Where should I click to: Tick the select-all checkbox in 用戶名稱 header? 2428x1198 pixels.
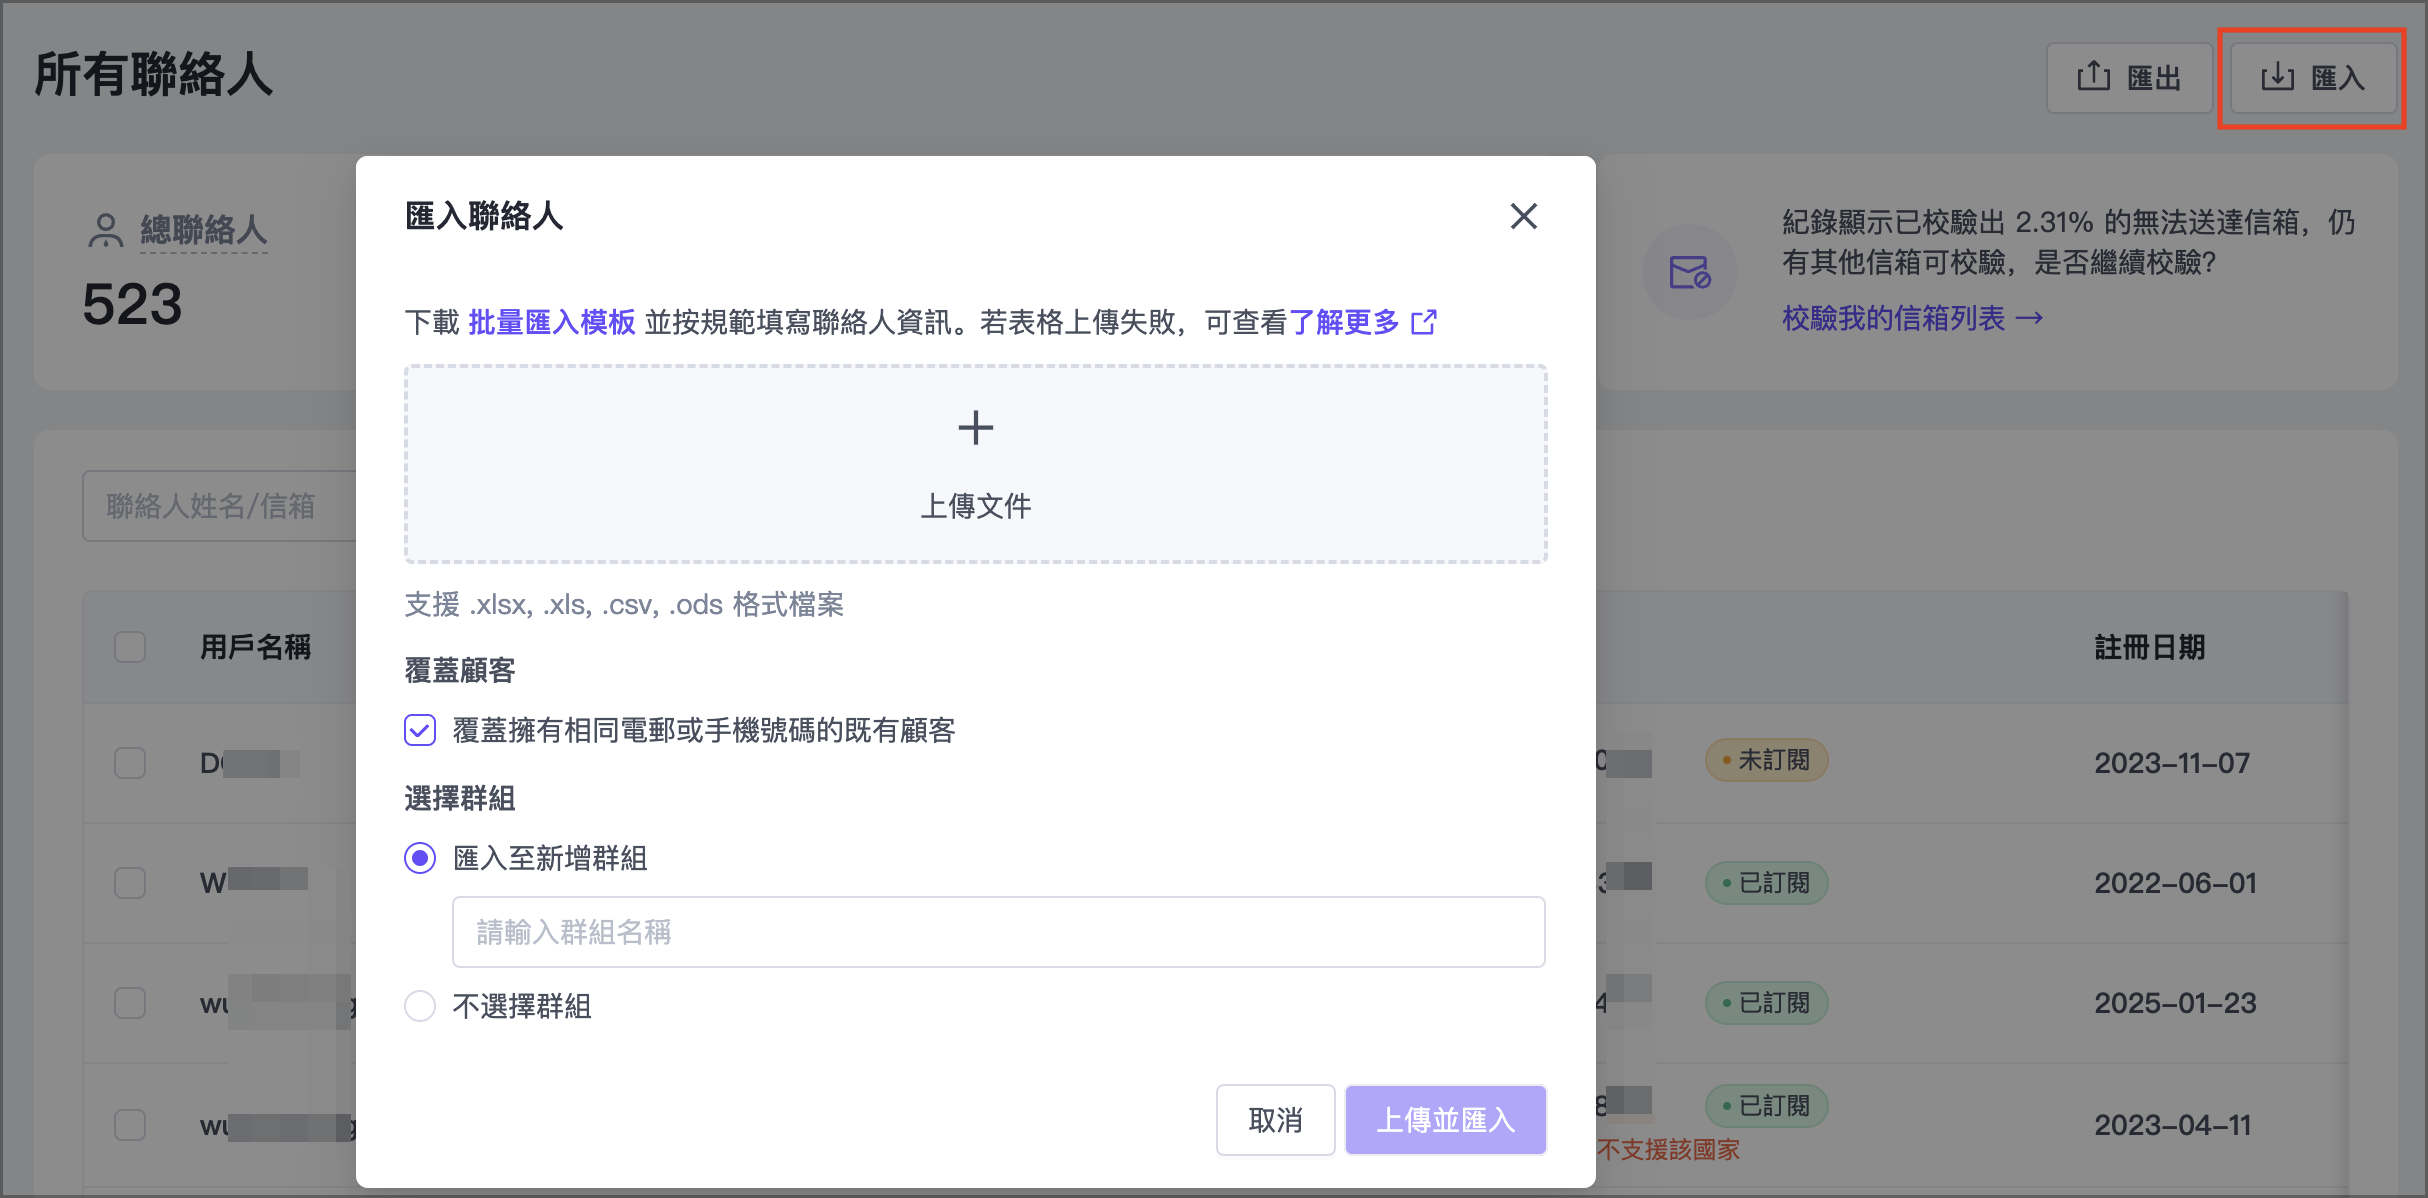(130, 647)
